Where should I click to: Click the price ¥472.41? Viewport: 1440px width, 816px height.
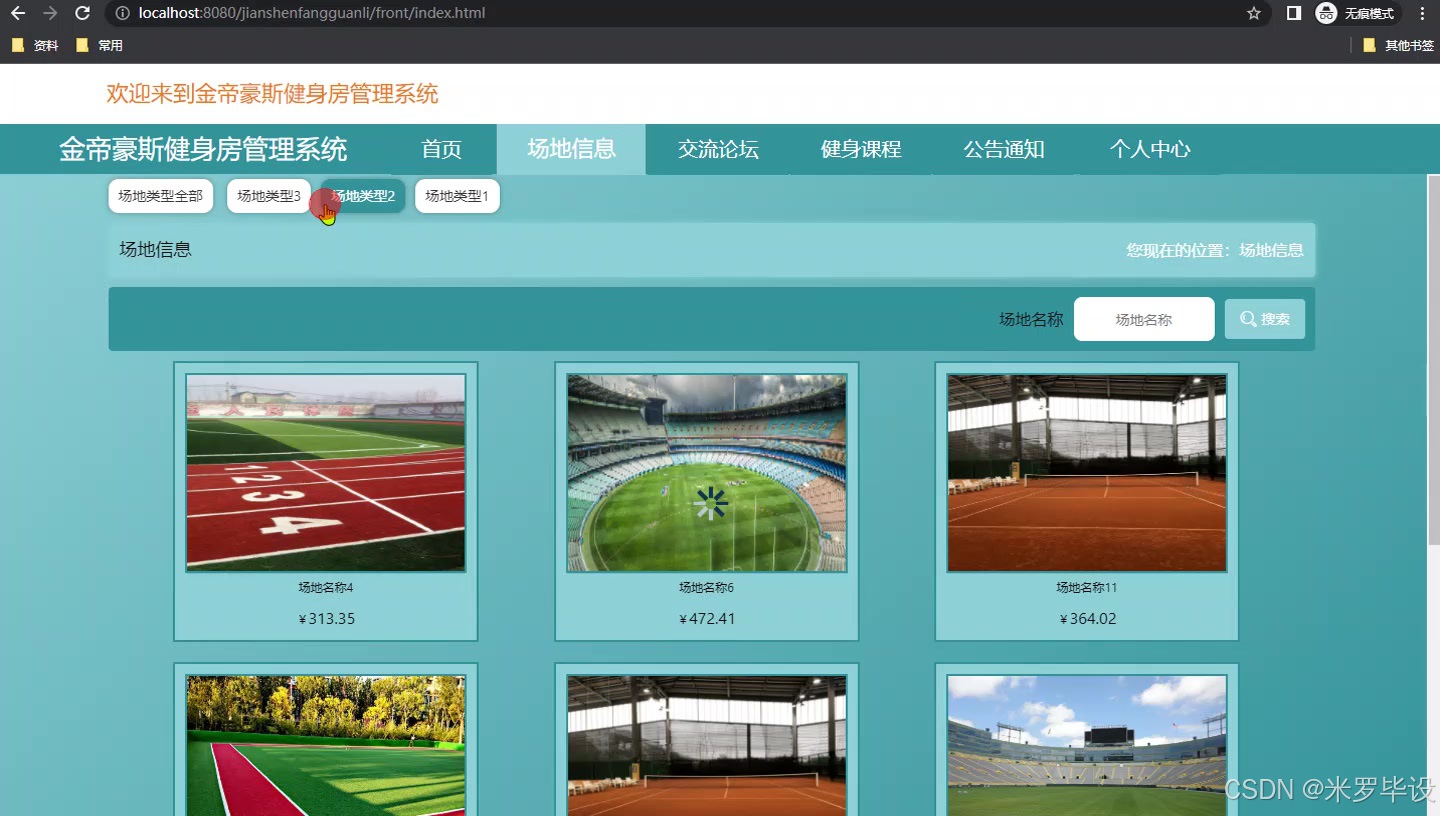[707, 619]
